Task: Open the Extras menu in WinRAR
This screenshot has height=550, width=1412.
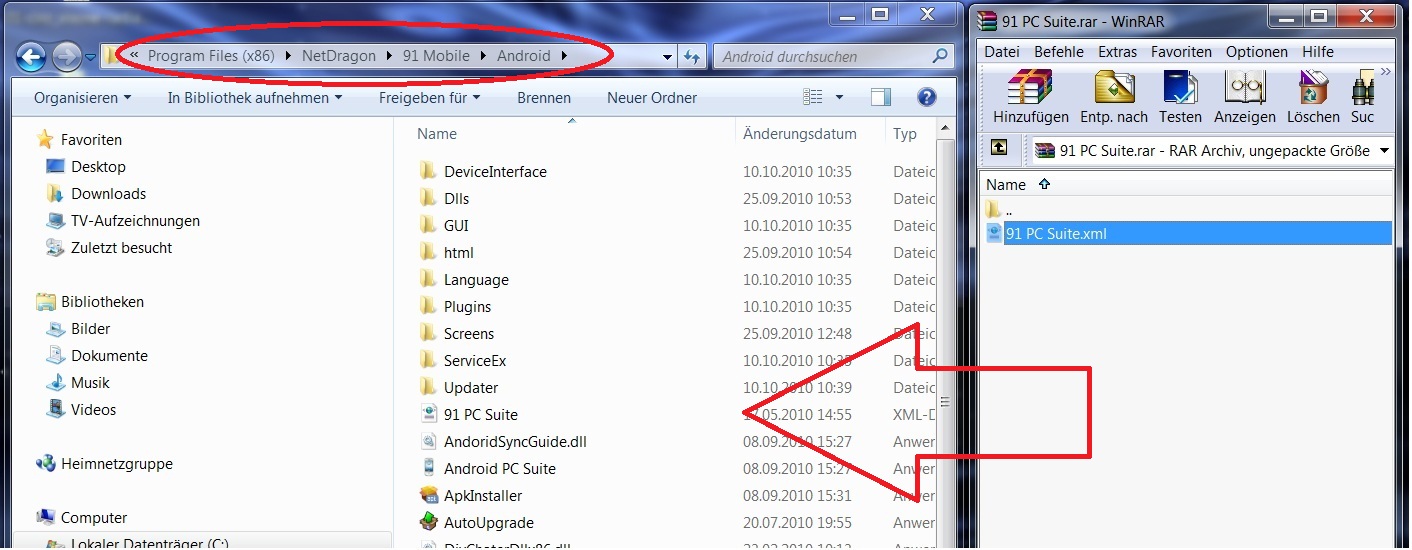Action: click(x=1117, y=52)
